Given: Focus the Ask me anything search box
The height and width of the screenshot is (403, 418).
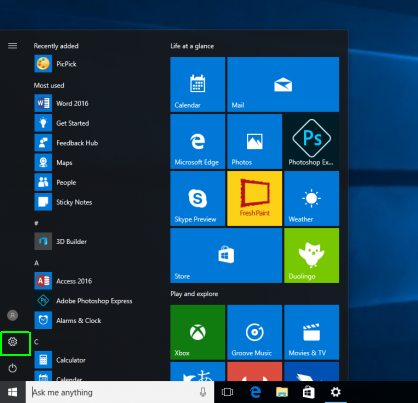Looking at the screenshot, I should click(120, 392).
